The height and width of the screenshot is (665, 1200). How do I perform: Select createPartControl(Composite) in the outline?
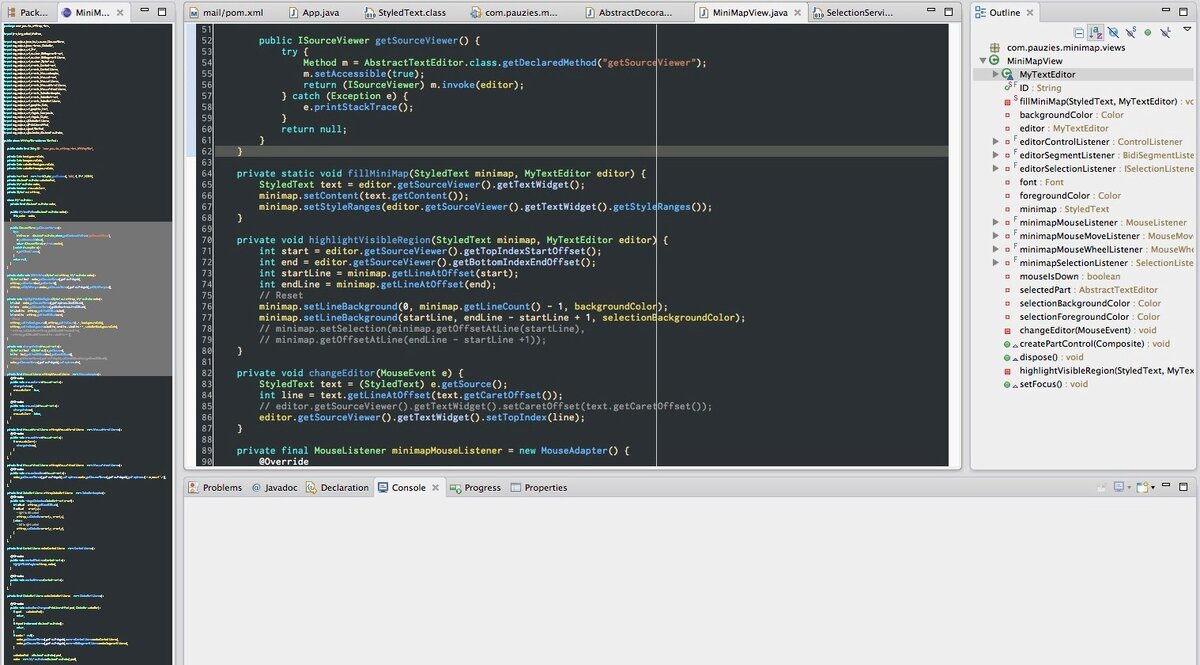pos(1094,344)
